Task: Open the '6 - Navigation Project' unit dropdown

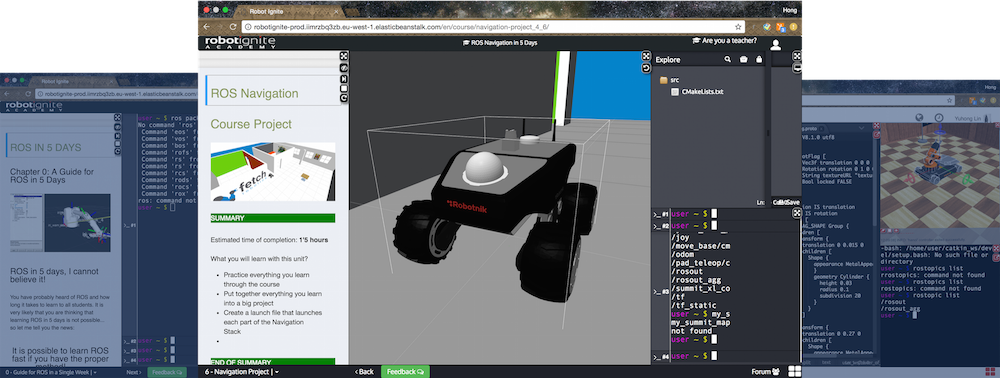Action: (x=242, y=372)
